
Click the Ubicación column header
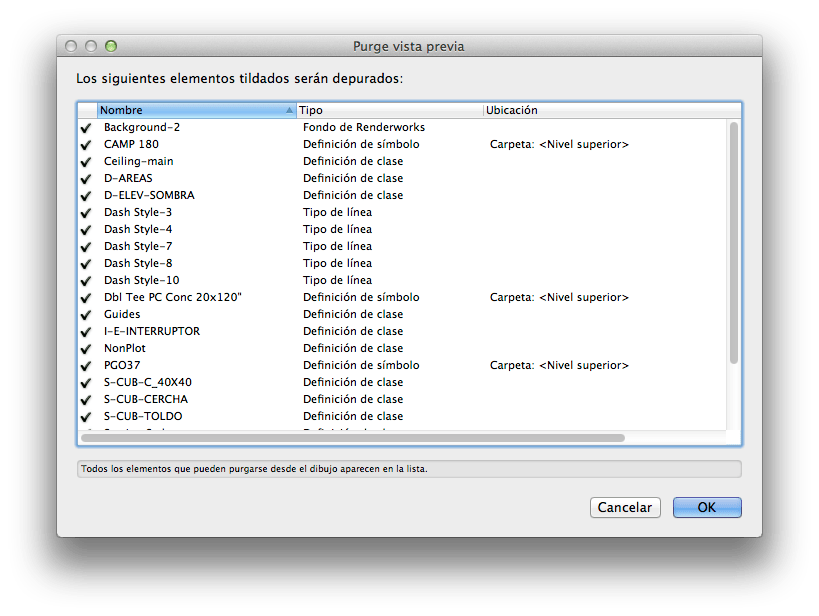(x=610, y=110)
